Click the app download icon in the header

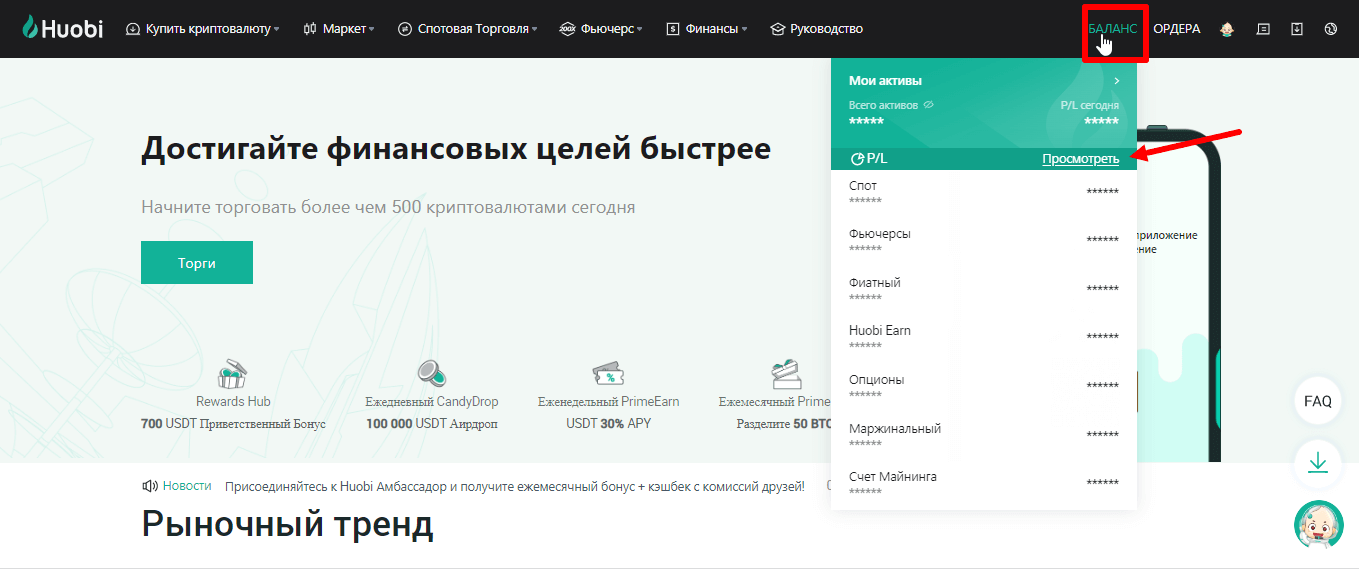1297,29
